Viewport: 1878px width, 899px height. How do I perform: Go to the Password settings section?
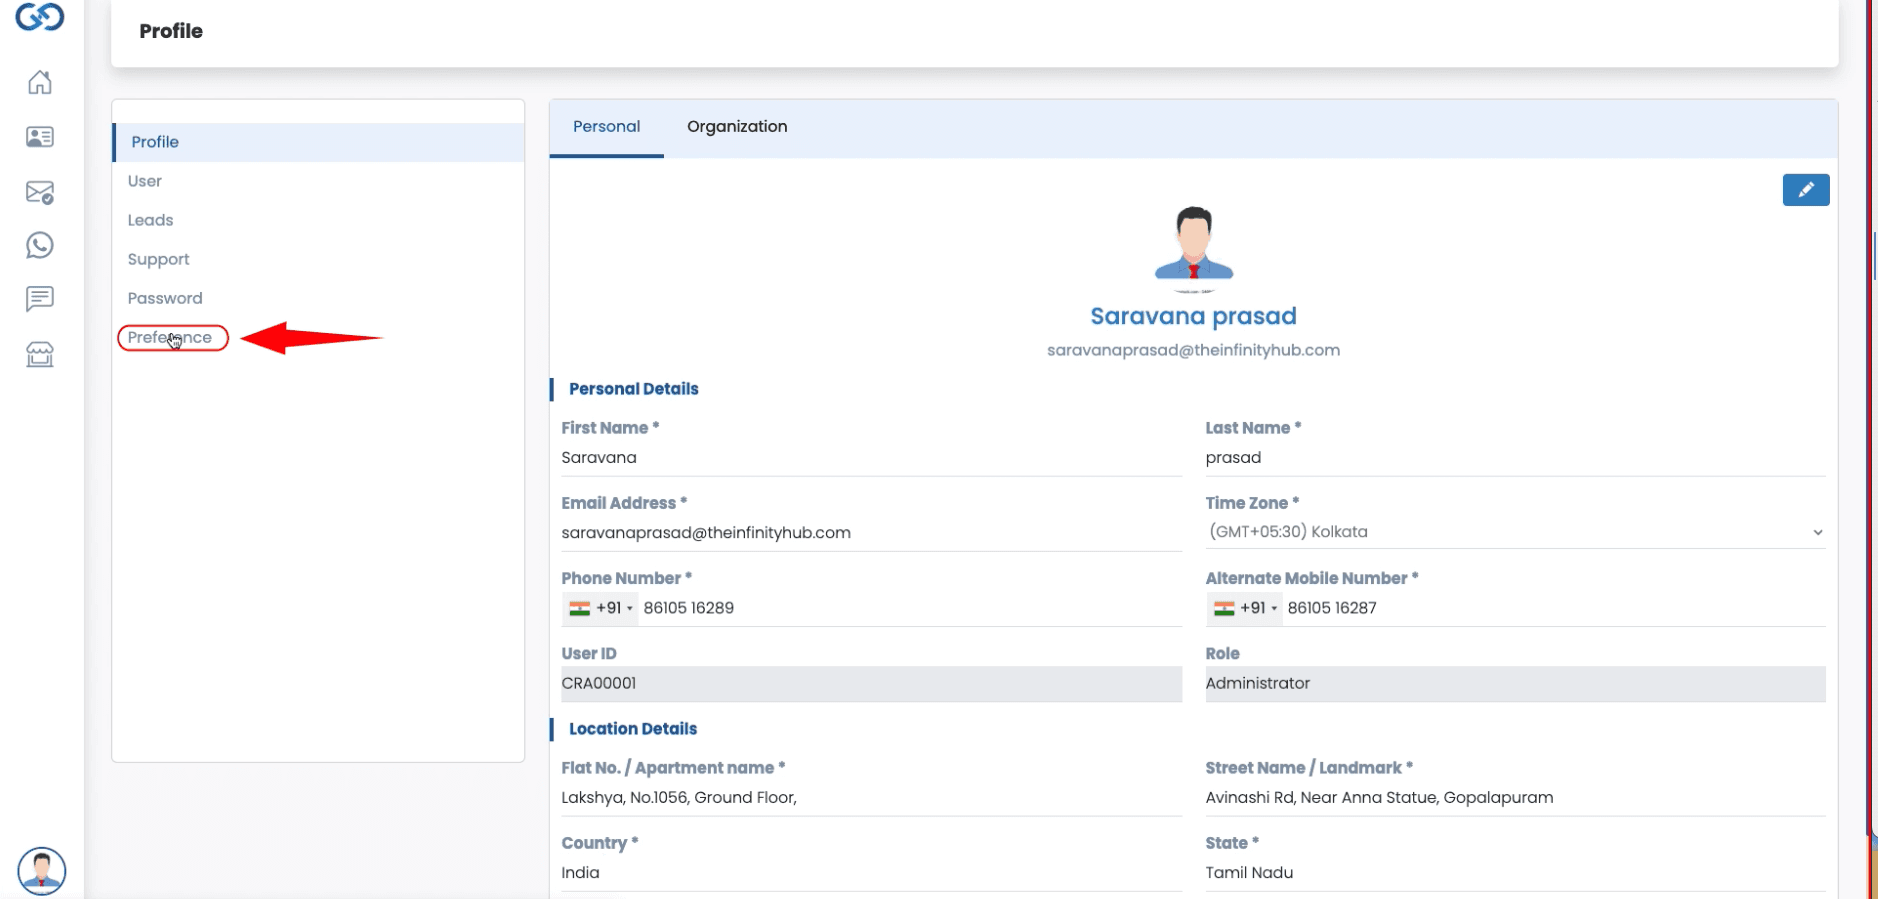coord(165,298)
